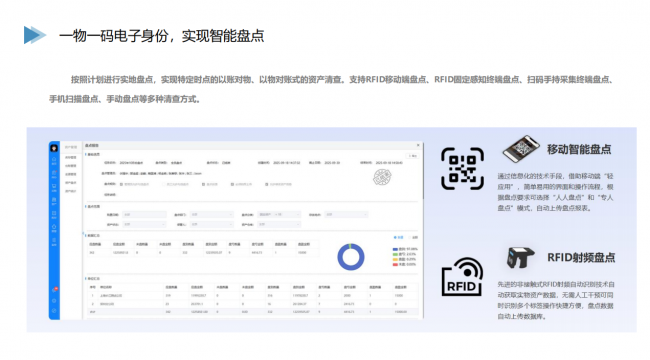
Task: Open the second dropdown in first filter row
Action: pyautogui.click(x=212, y=214)
